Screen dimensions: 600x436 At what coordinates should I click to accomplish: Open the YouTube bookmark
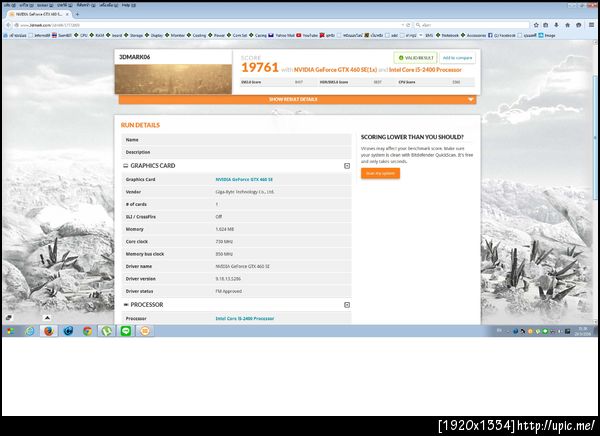(x=307, y=35)
